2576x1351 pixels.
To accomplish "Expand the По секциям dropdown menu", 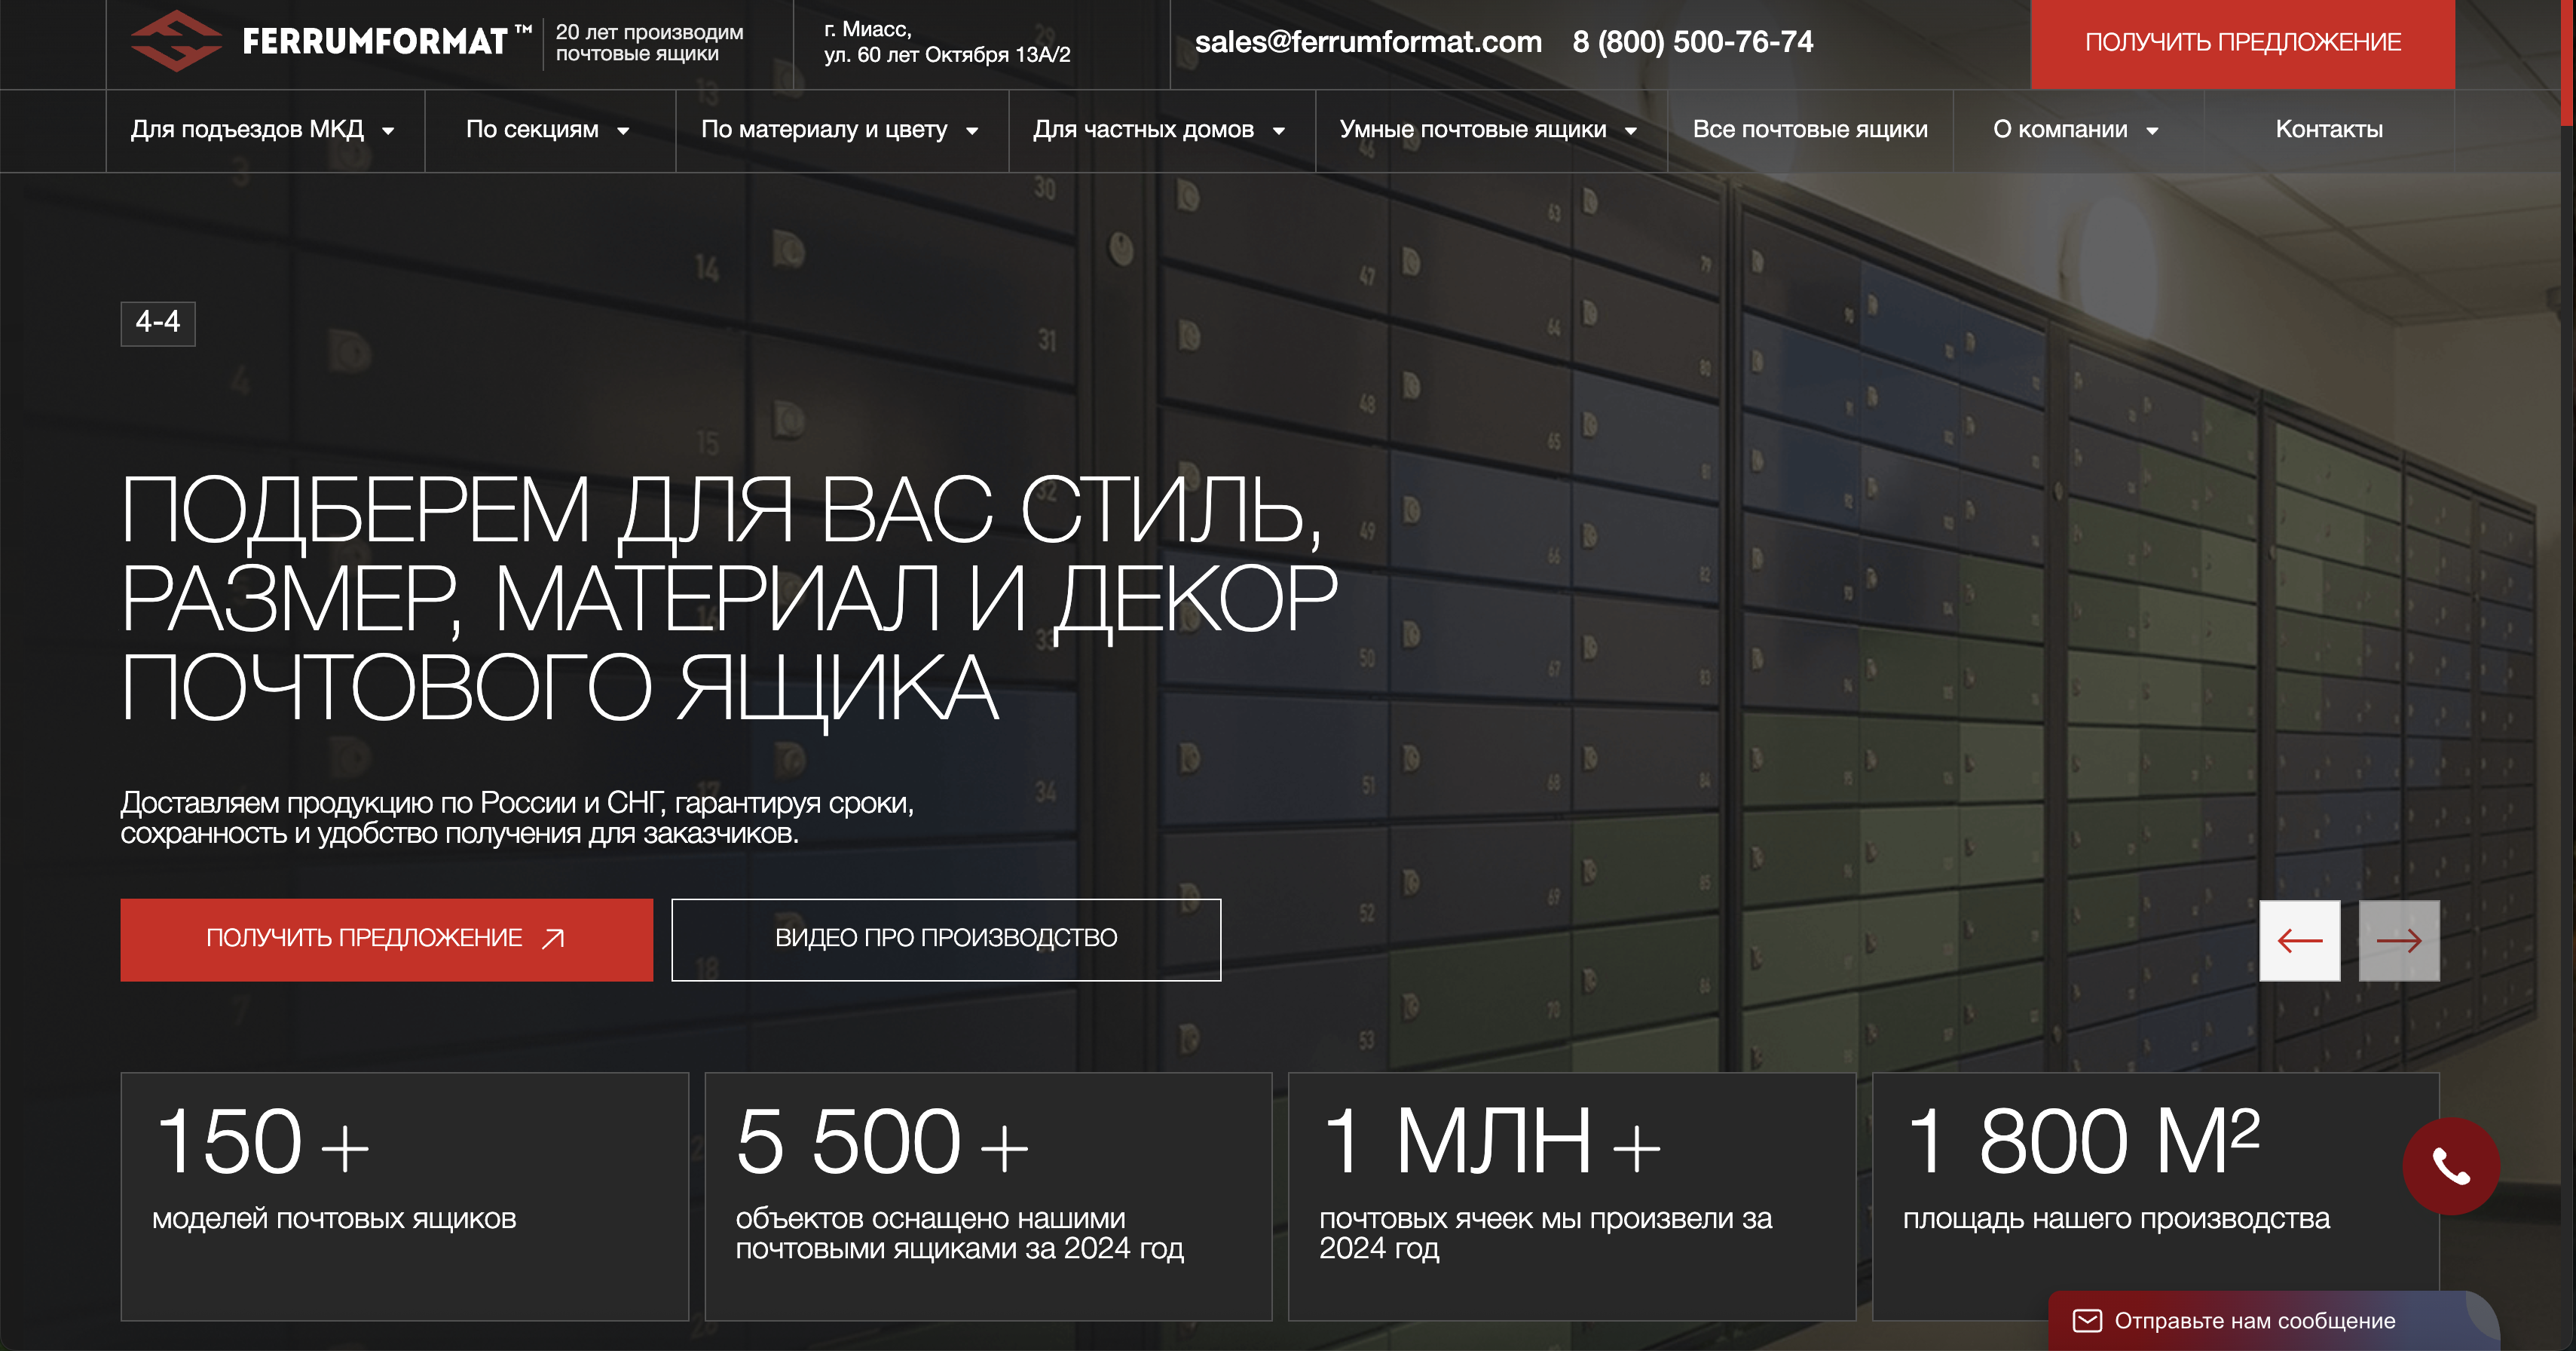I will coord(623,131).
